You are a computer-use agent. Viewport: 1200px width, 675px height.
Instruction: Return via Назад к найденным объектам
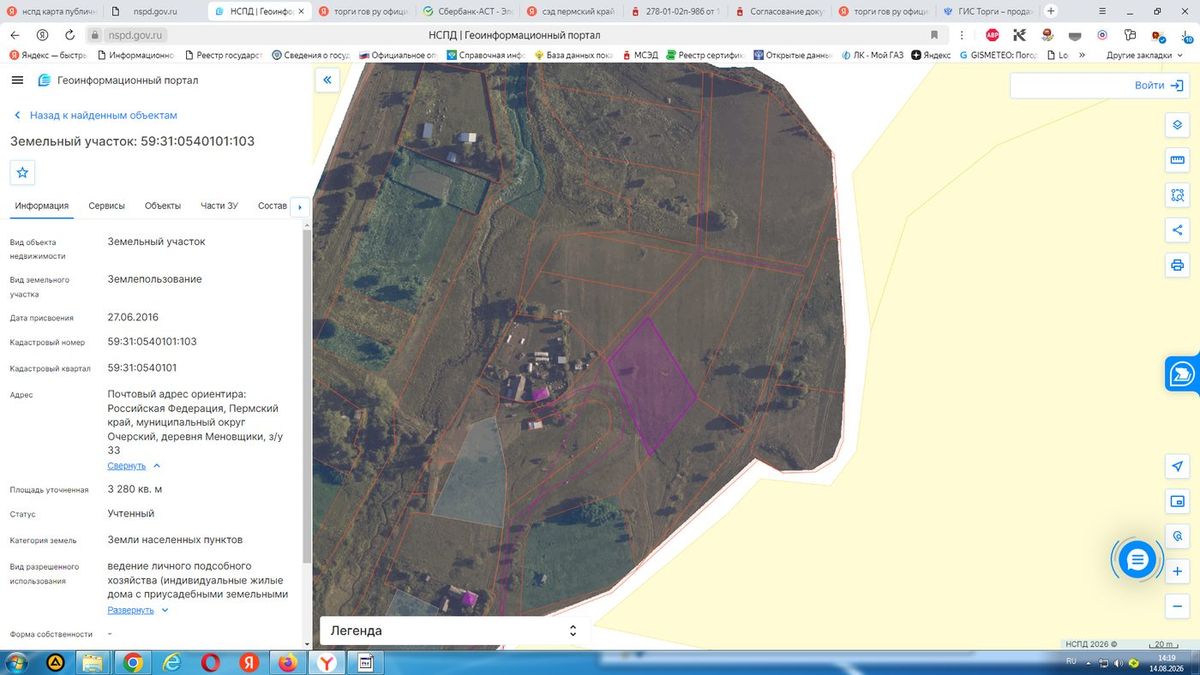click(x=94, y=116)
